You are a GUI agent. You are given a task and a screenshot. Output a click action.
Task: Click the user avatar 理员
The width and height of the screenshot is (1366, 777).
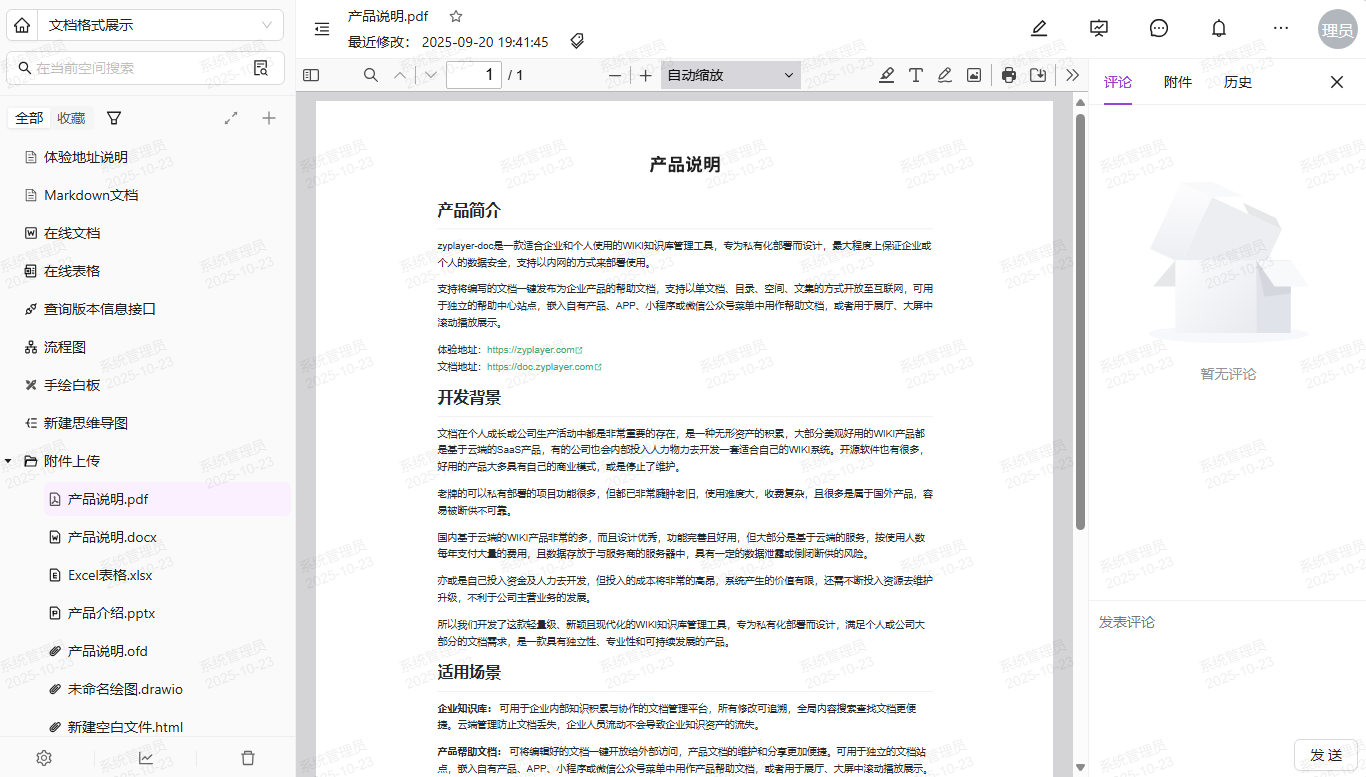coord(1337,30)
